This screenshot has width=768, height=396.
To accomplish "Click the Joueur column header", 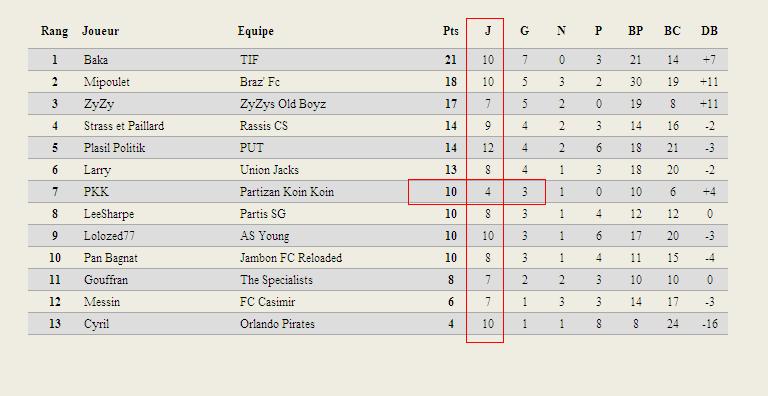I will point(100,31).
